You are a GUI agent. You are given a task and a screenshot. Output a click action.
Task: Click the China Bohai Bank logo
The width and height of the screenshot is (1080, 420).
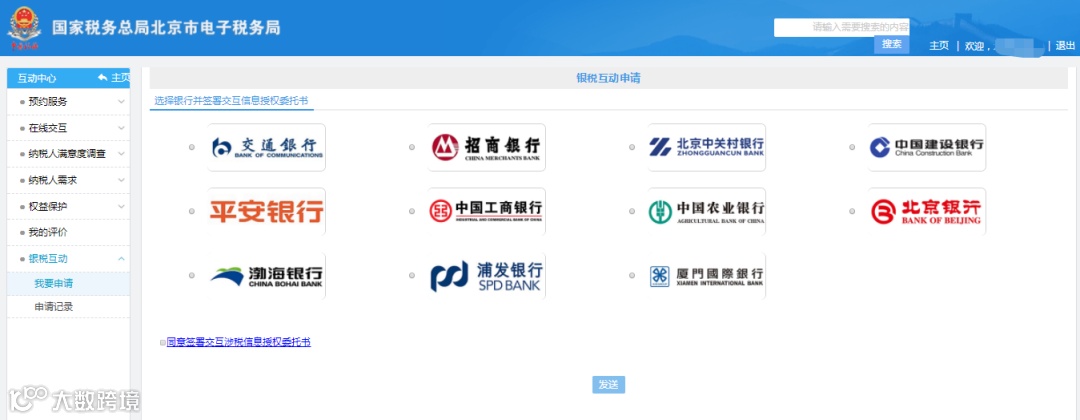click(267, 275)
